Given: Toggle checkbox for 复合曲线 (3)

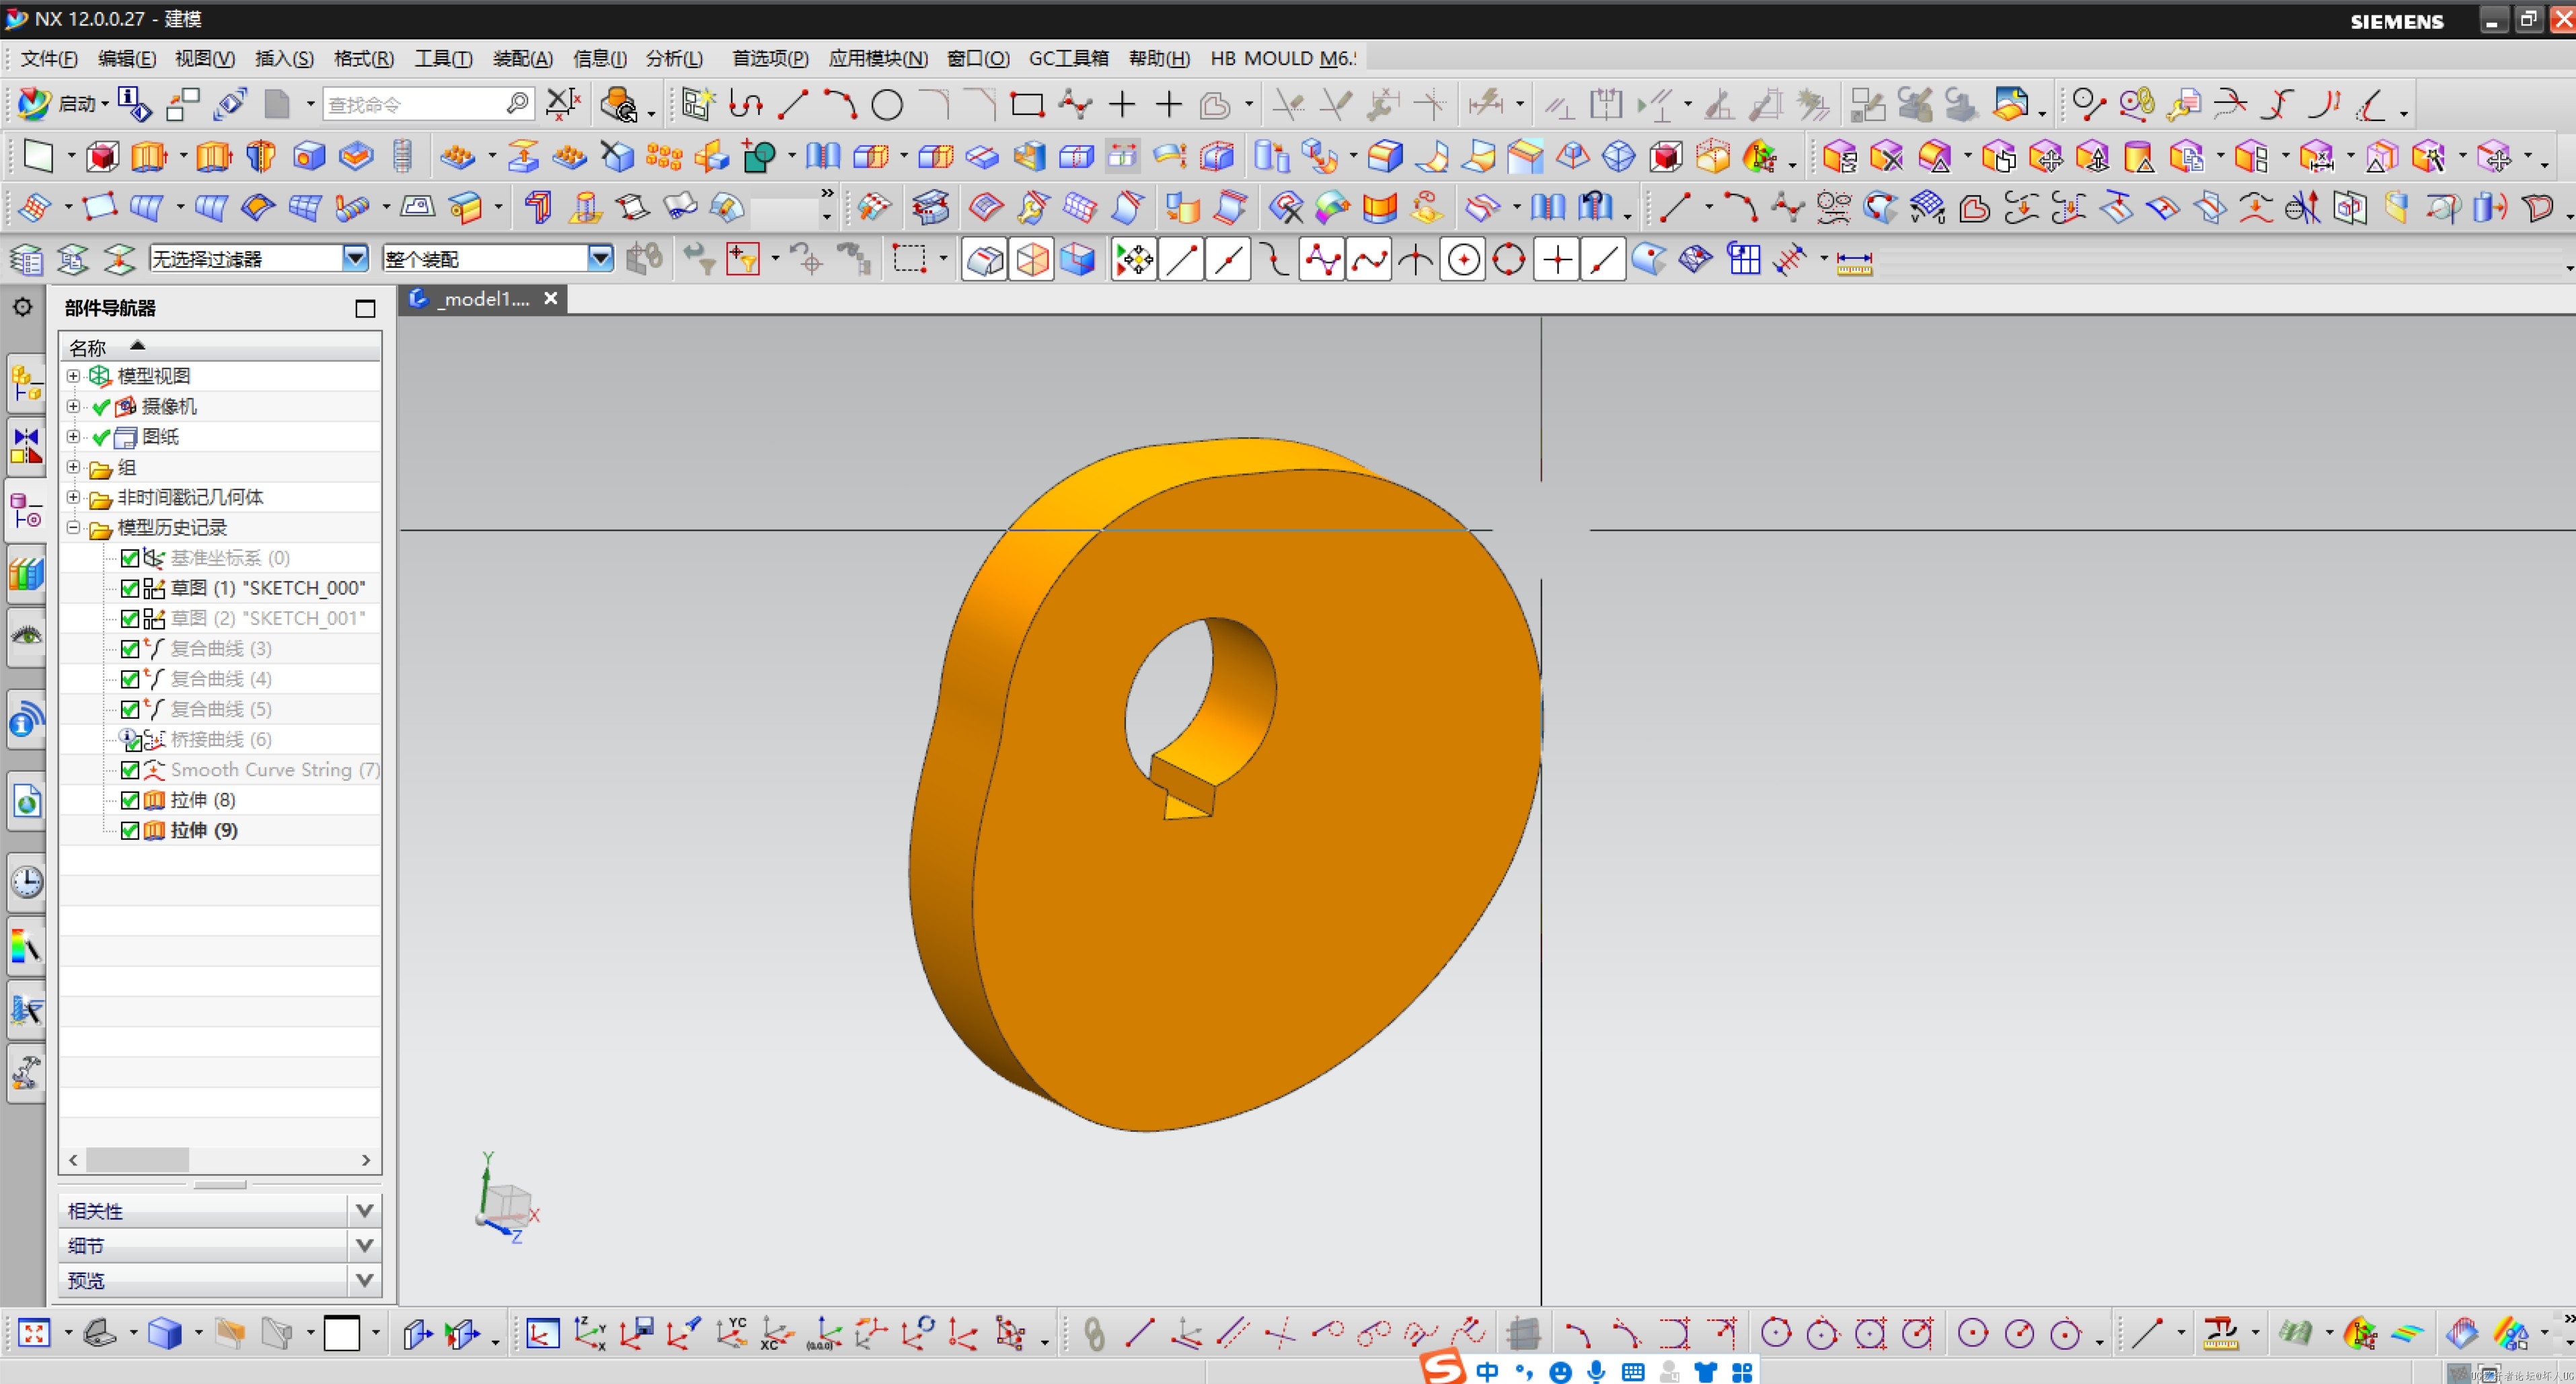Looking at the screenshot, I should point(130,649).
